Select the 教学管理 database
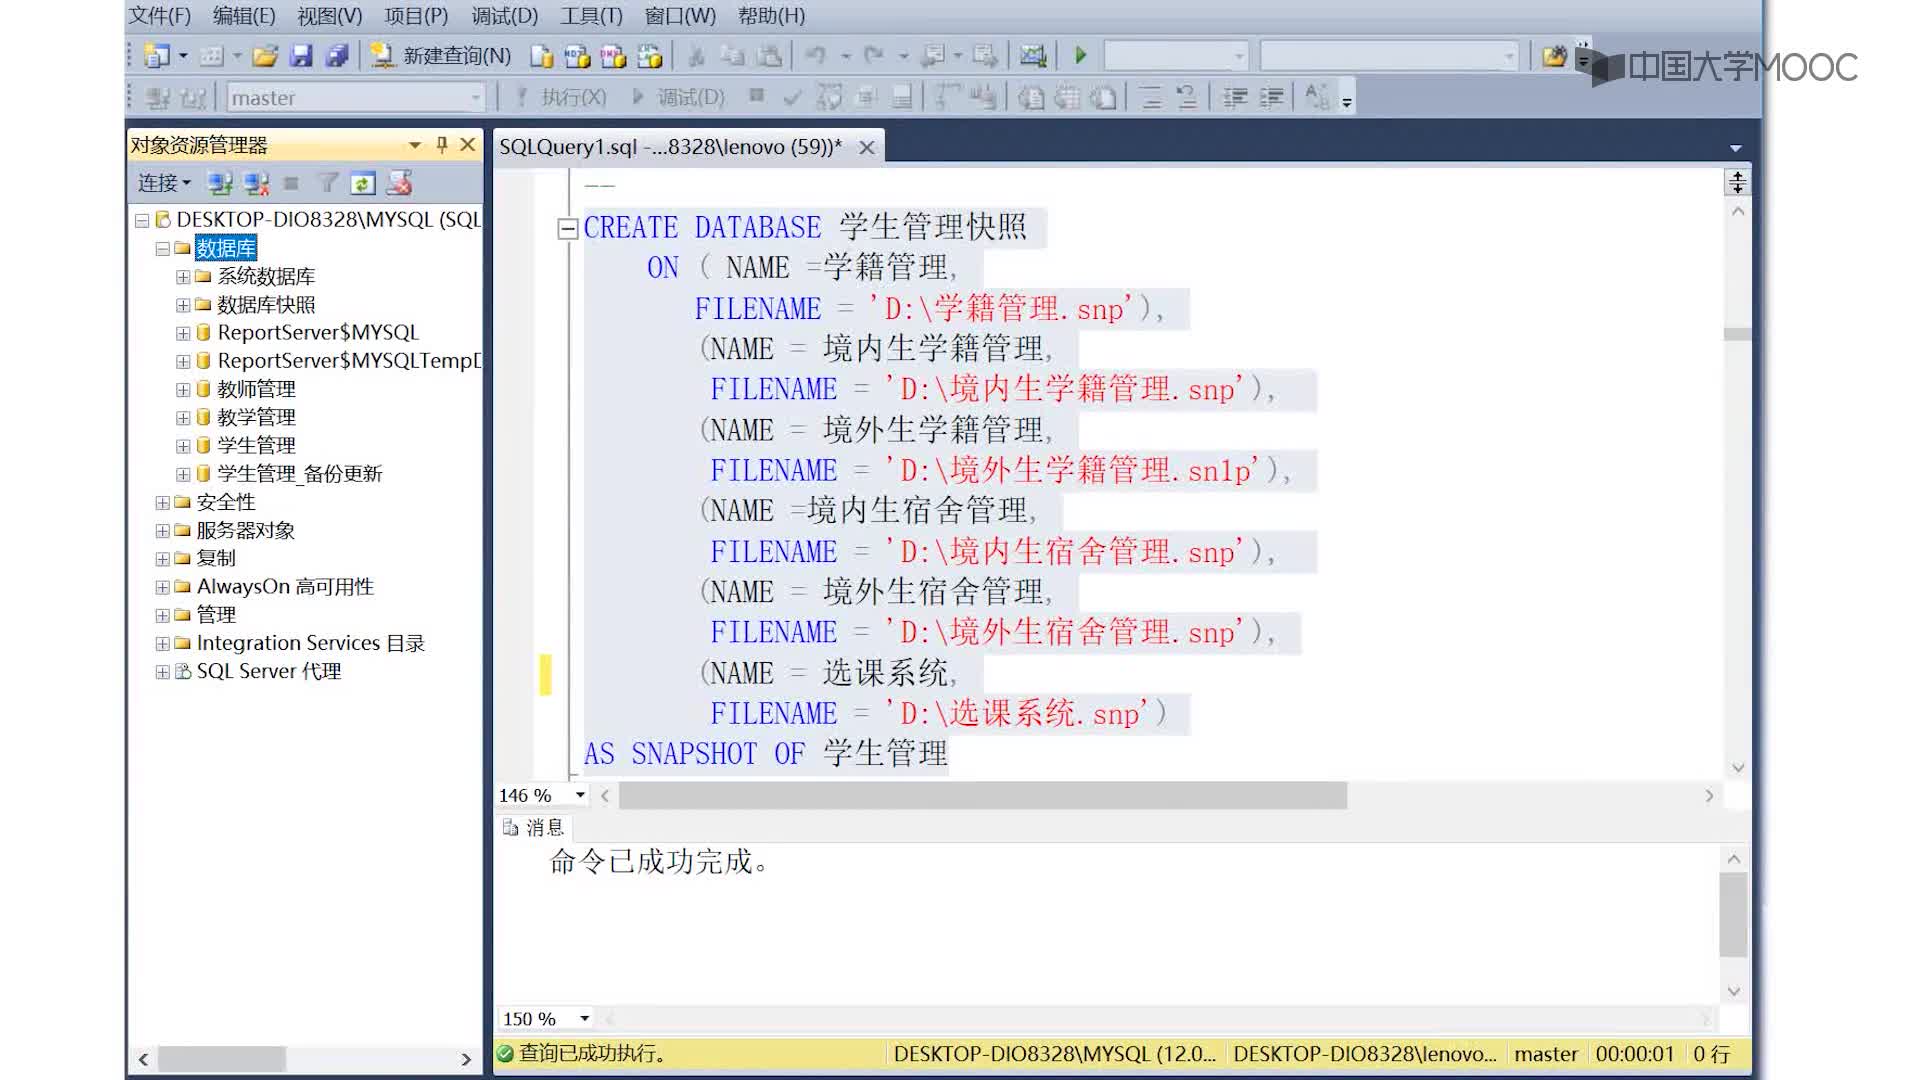1920x1080 pixels. point(257,417)
